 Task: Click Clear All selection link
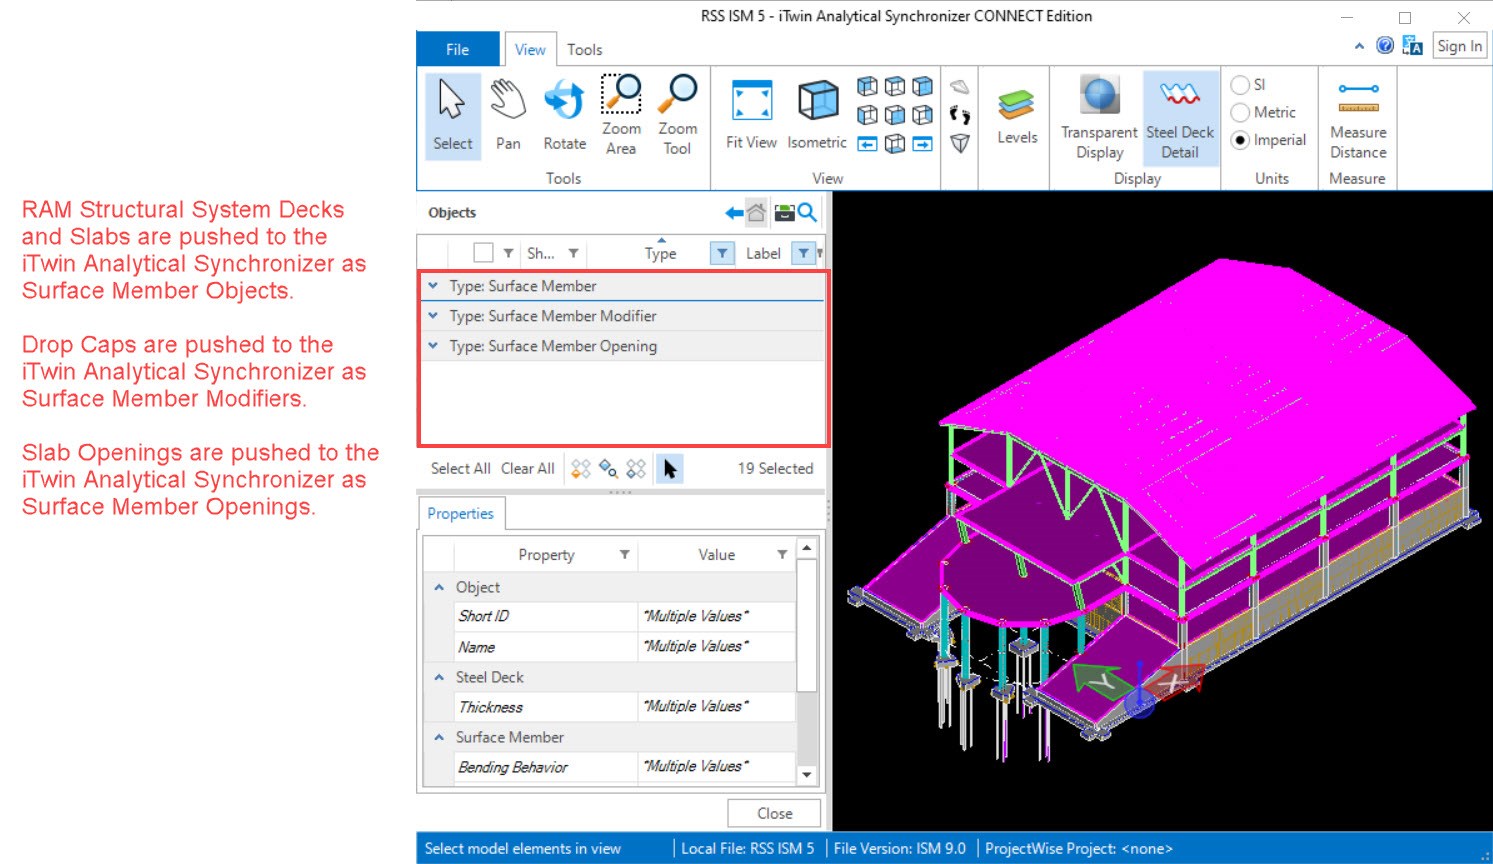tap(527, 468)
